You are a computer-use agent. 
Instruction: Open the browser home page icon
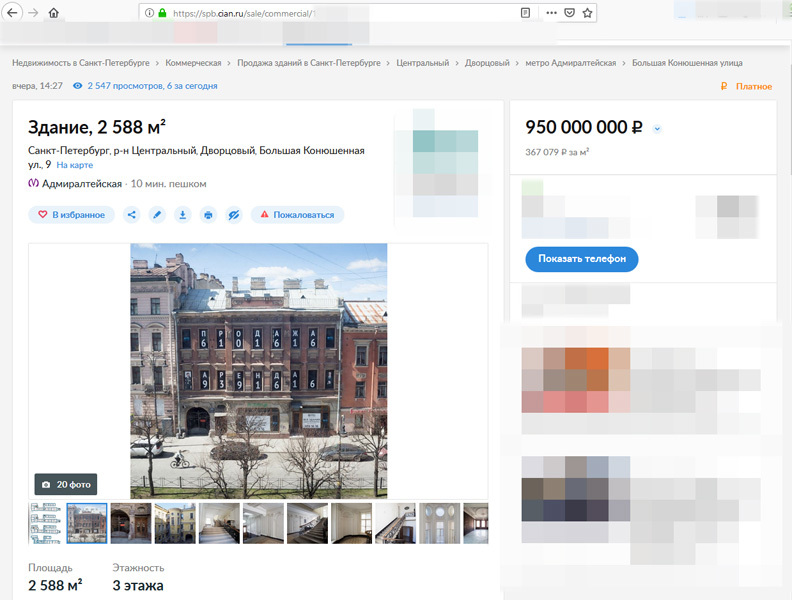[54, 13]
